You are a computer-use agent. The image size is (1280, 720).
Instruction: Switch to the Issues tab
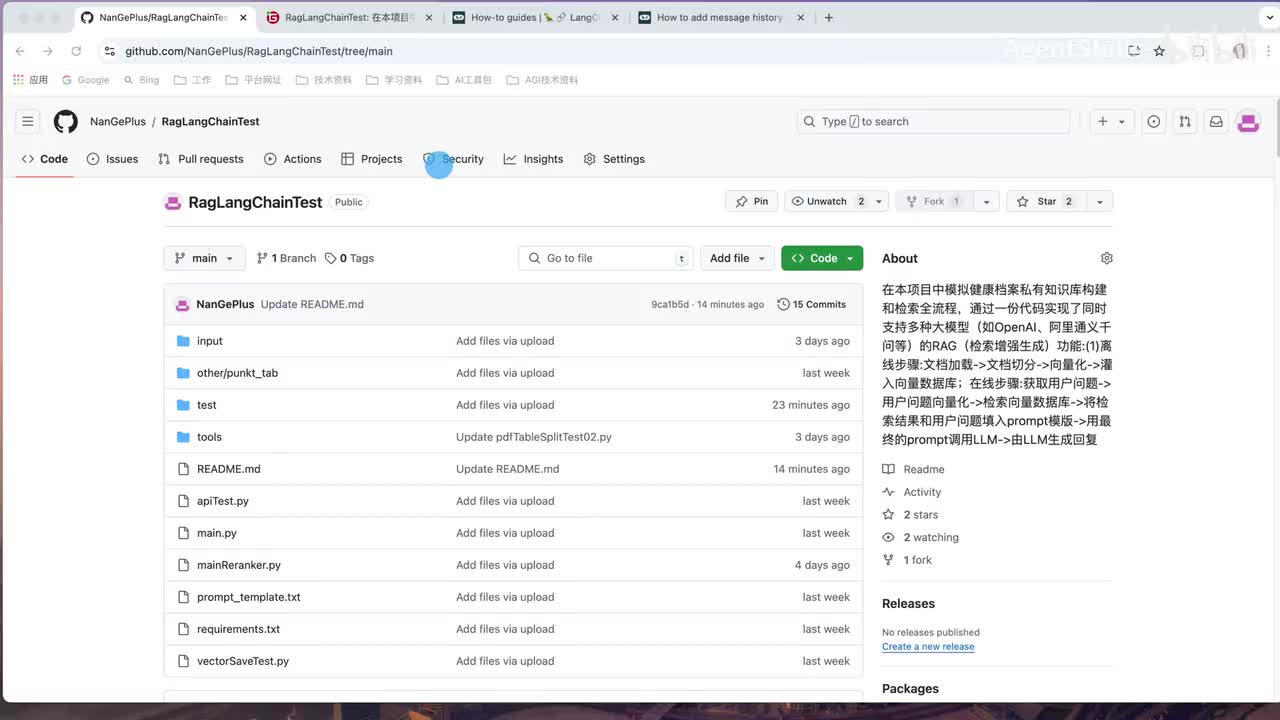point(113,159)
